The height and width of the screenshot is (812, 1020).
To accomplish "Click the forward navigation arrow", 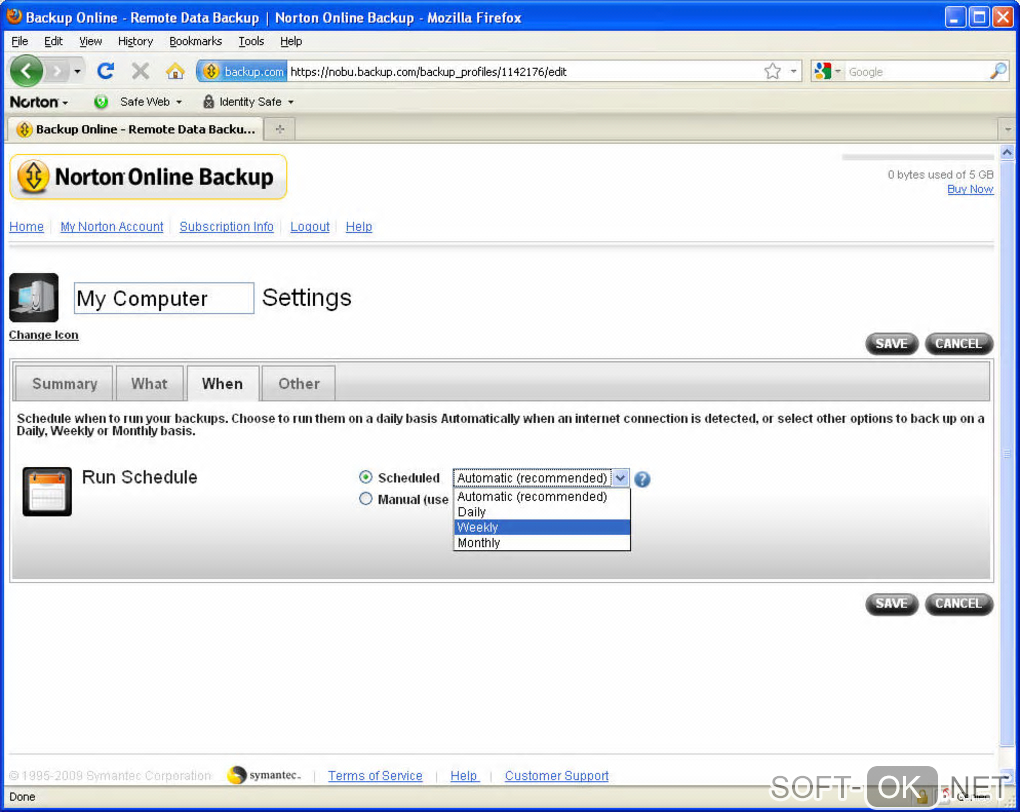I will click(x=59, y=71).
